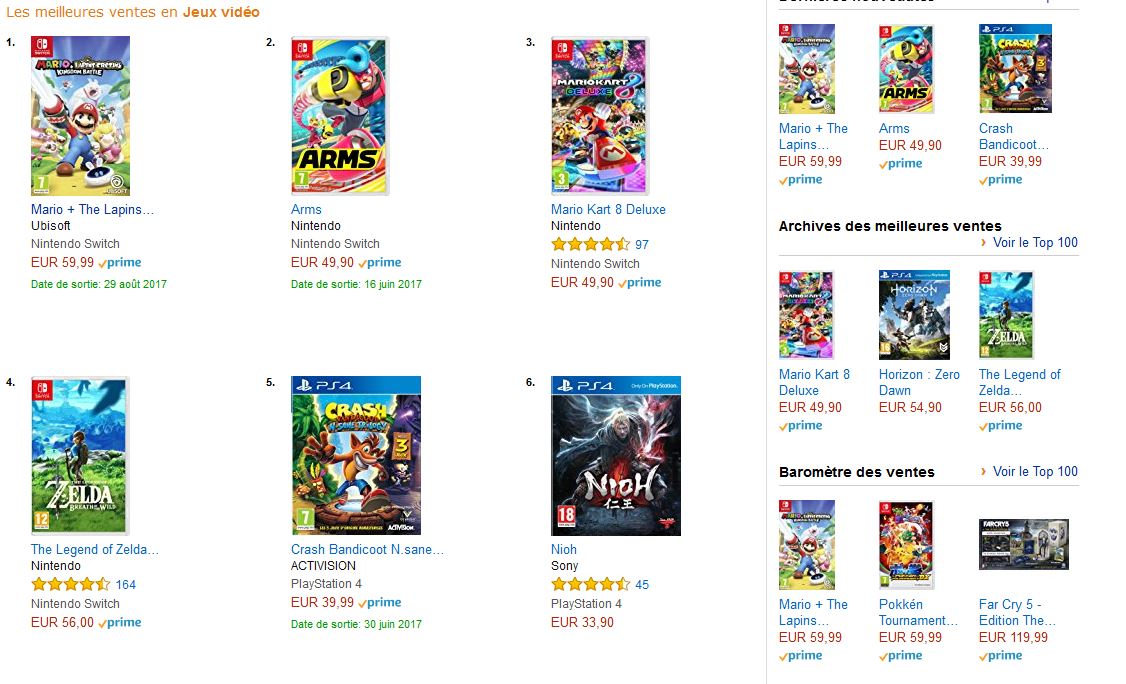Click the Jeux vidéo category link
1126x684 pixels.
(x=221, y=12)
